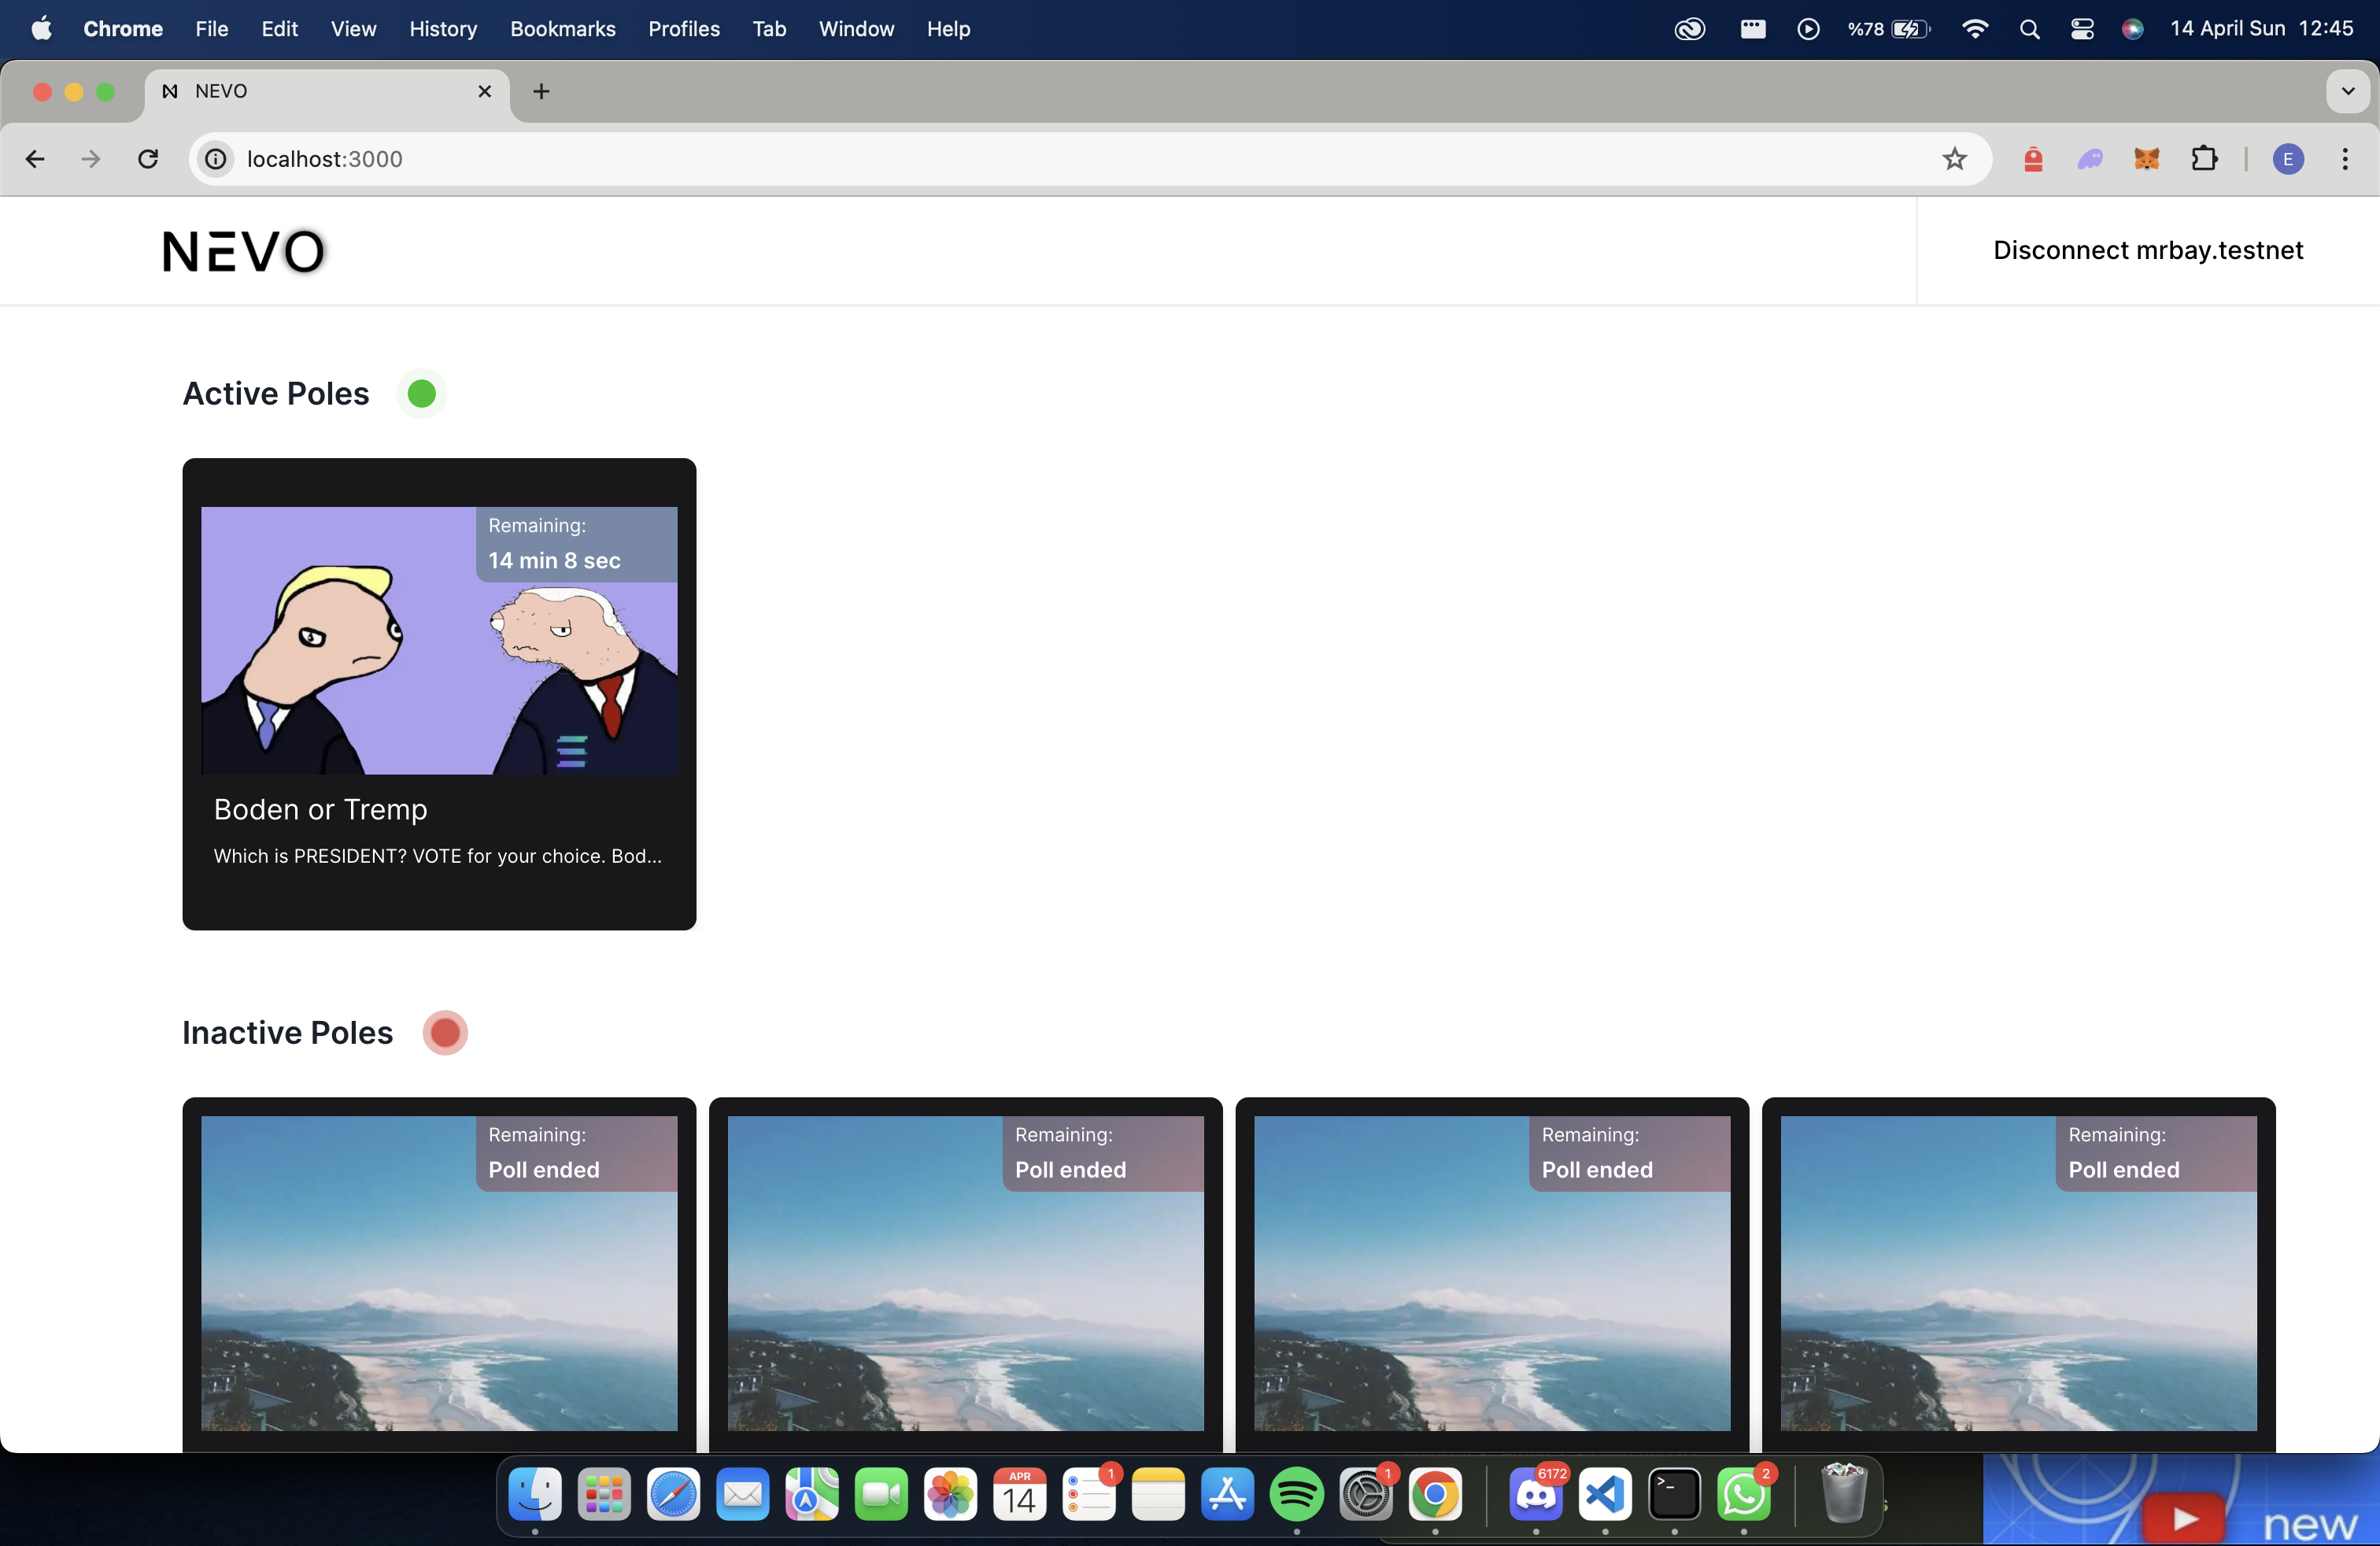Click the NEVO logo in header
The width and height of the screenshot is (2380, 1546).
tap(244, 251)
